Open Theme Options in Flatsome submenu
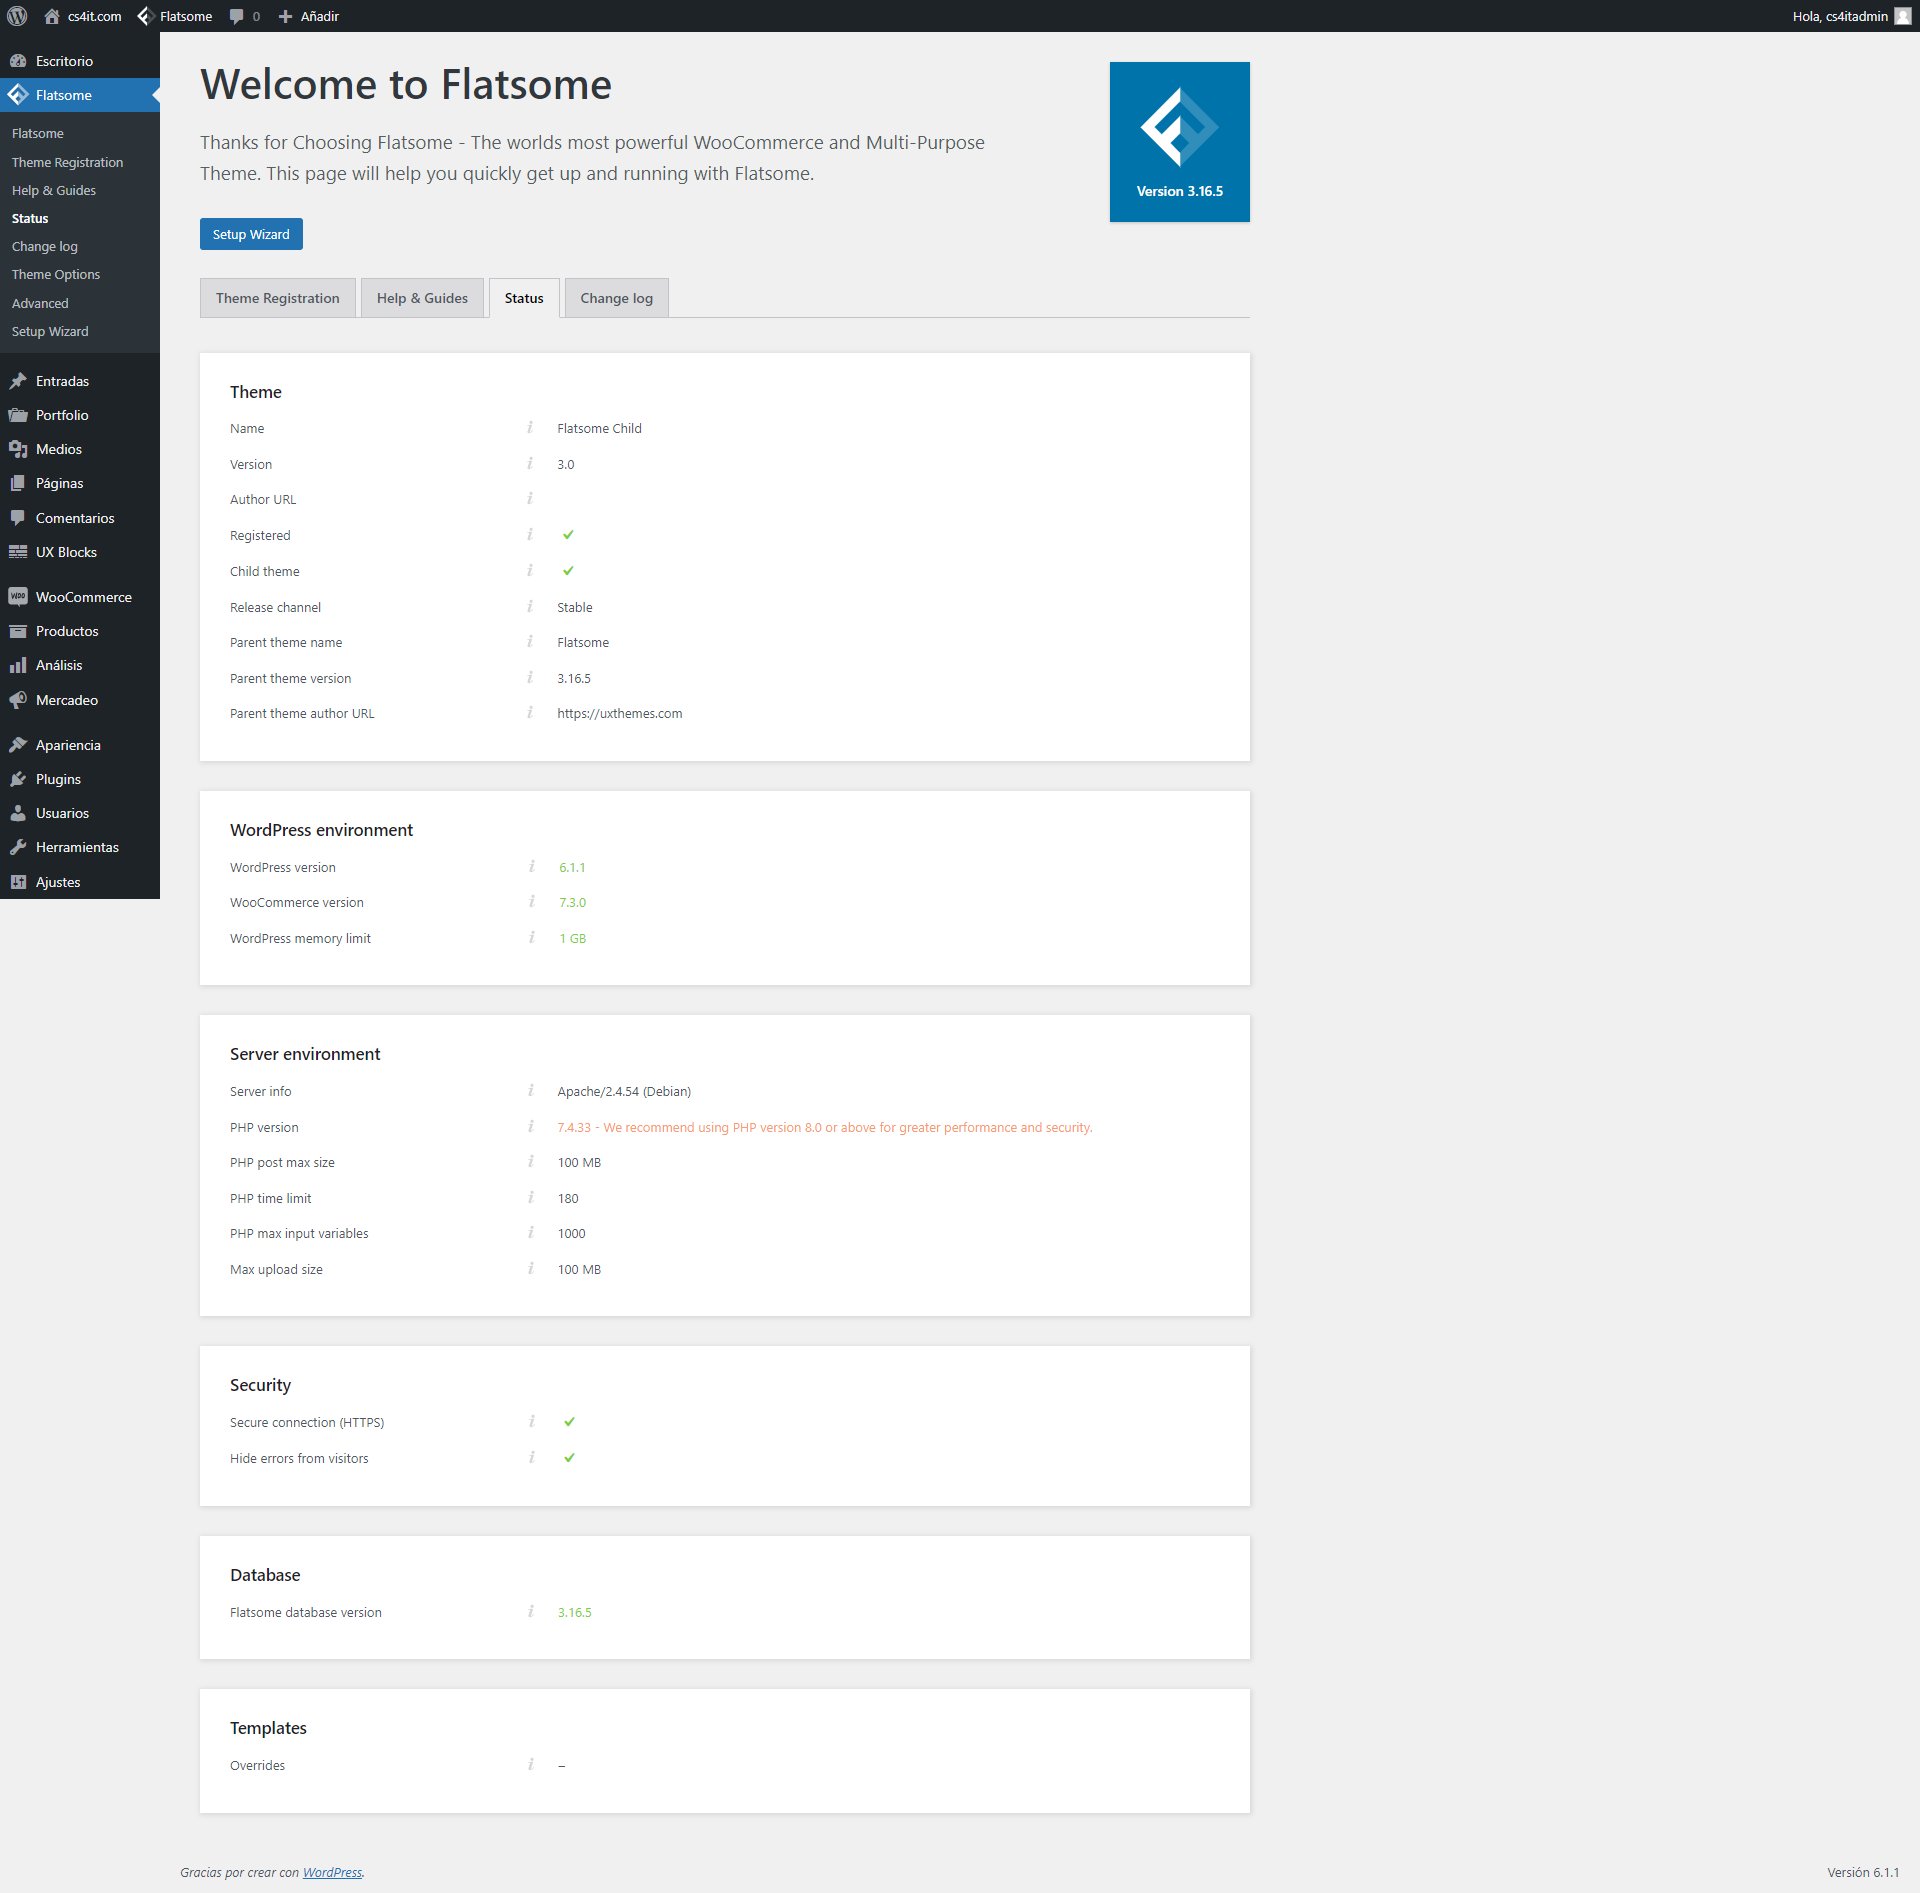Screen dimensions: 1920x1893 [56, 274]
